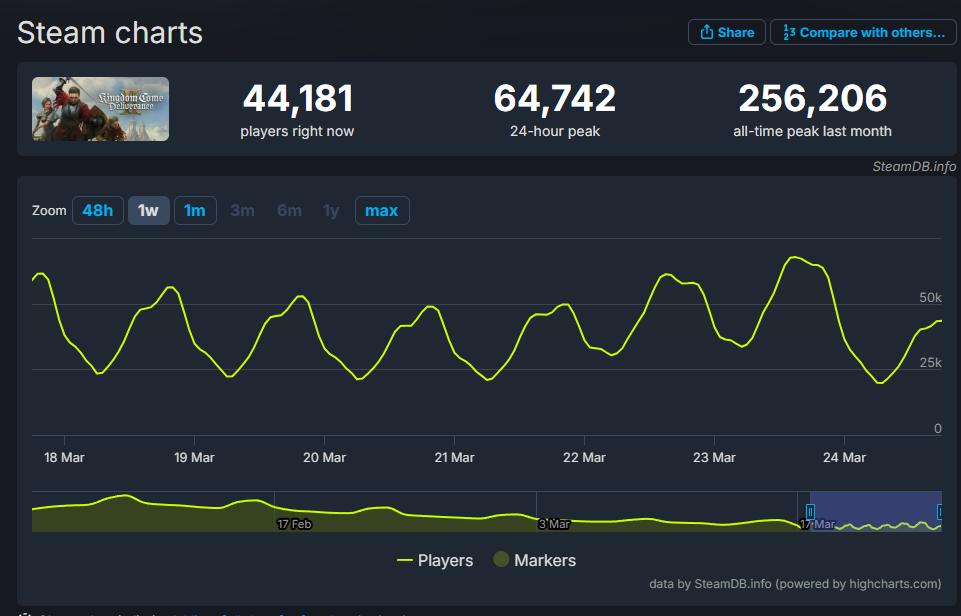
Task: Grab the left navigator range handle
Action: coord(810,512)
